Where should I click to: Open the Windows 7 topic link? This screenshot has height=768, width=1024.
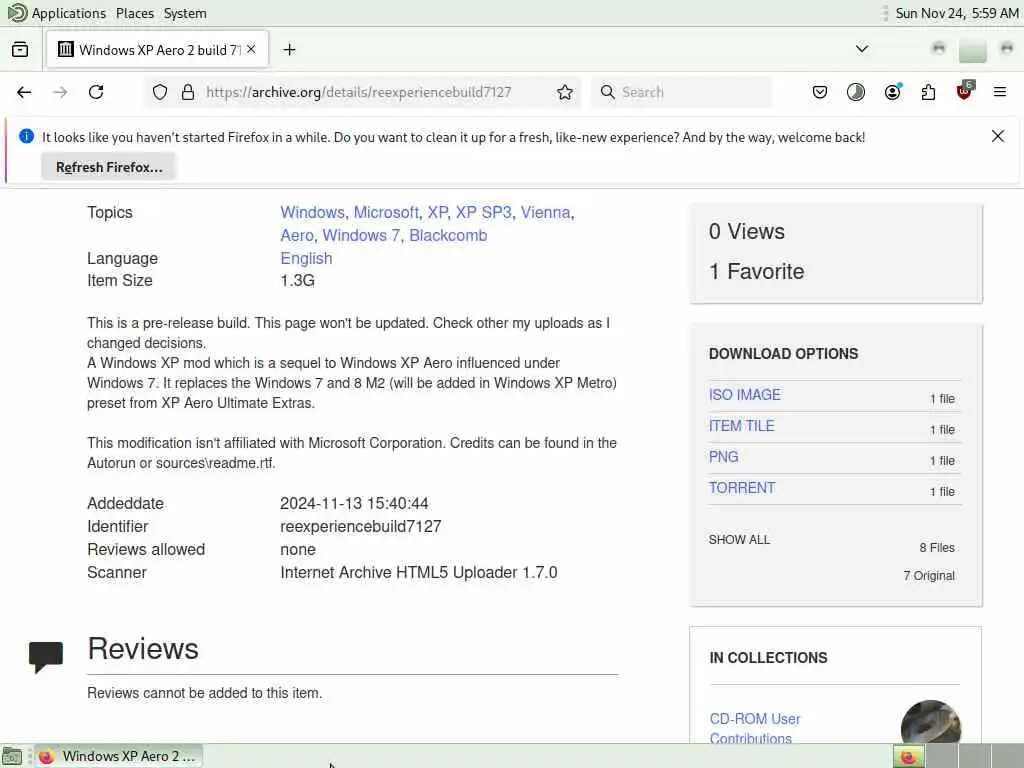pyautogui.click(x=361, y=235)
